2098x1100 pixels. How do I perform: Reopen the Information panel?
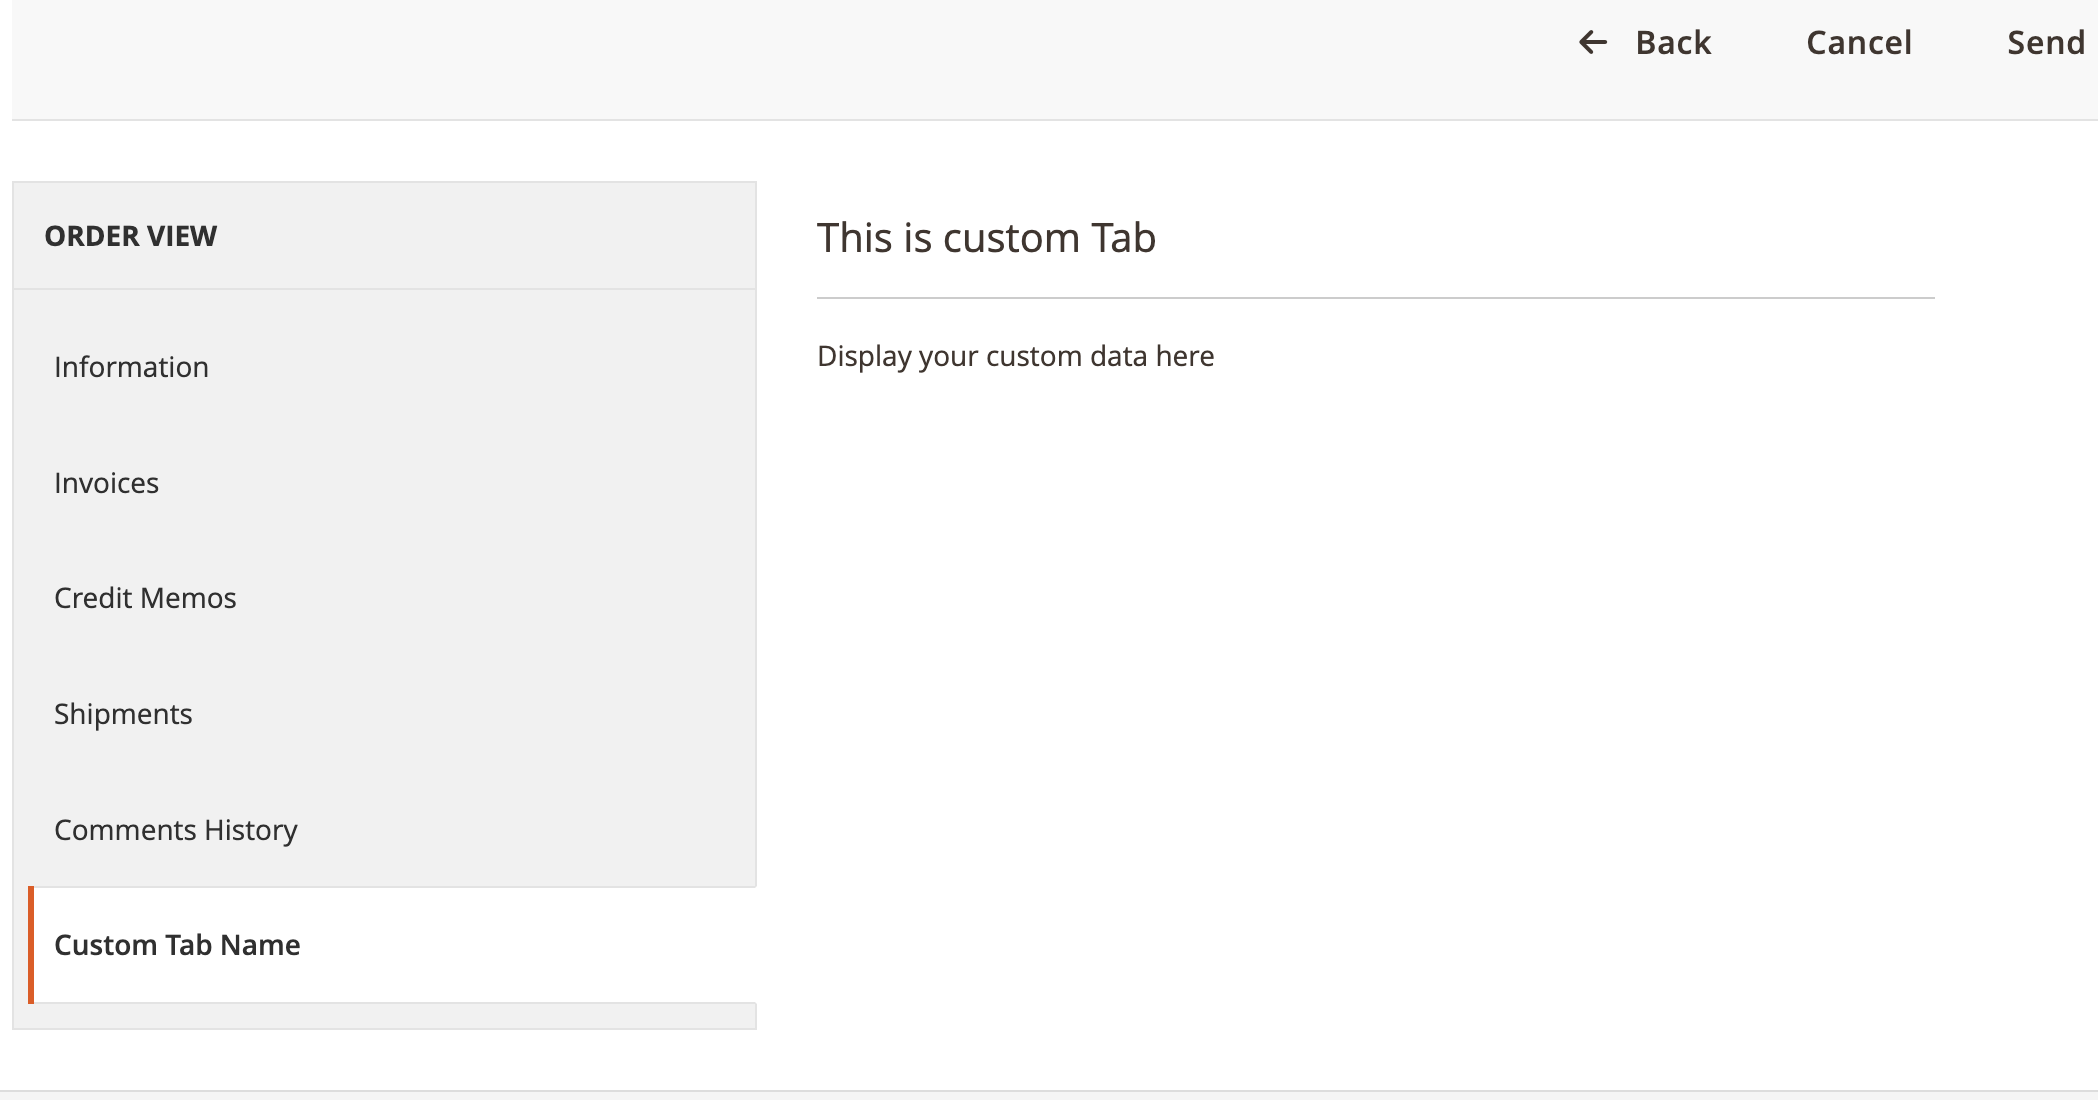point(131,367)
